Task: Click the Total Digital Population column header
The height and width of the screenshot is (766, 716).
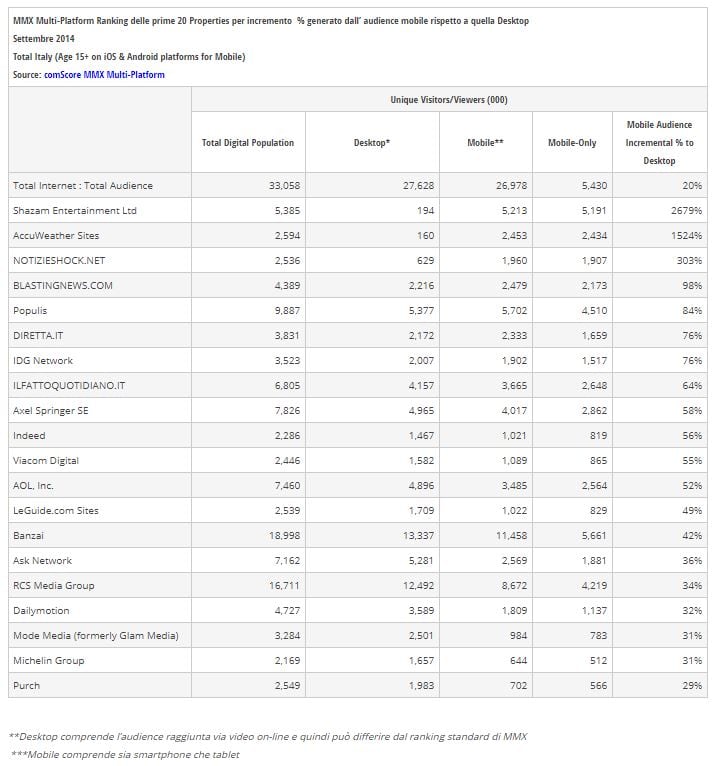Action: tap(248, 143)
